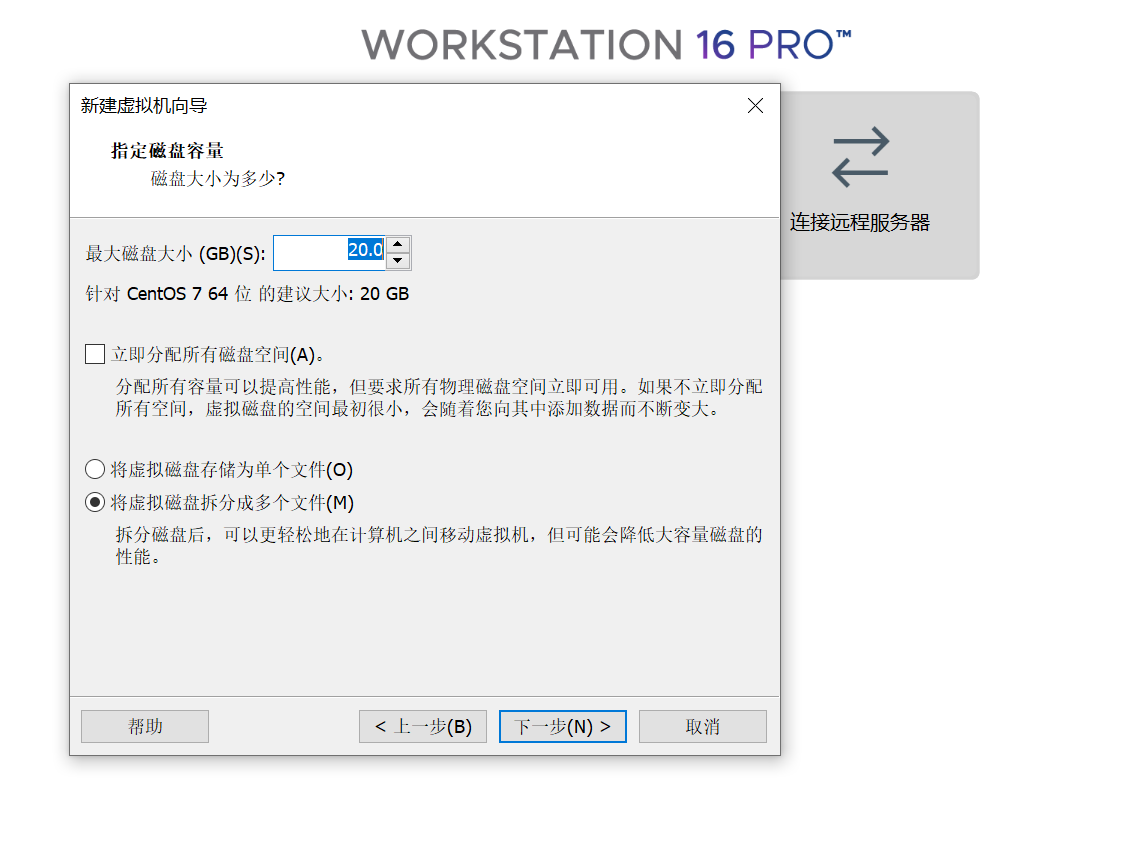Click the 连接远程服务器 label
The height and width of the screenshot is (867, 1128).
pos(860,222)
